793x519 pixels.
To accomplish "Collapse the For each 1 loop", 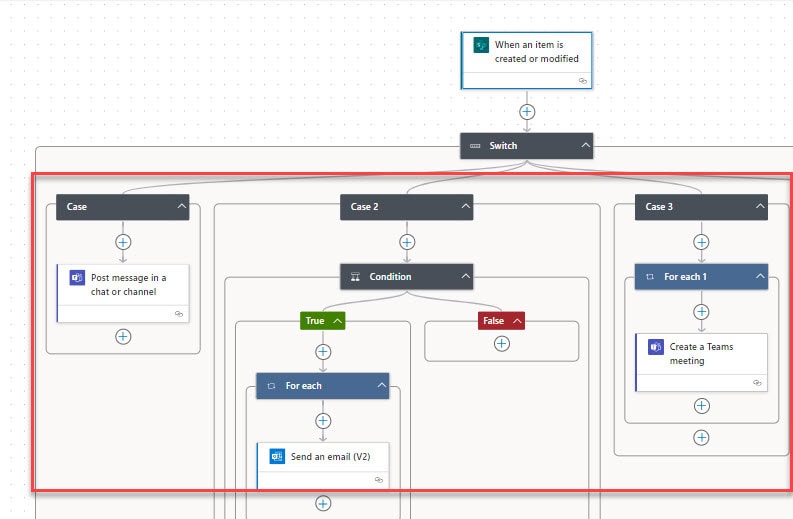I will pos(760,276).
